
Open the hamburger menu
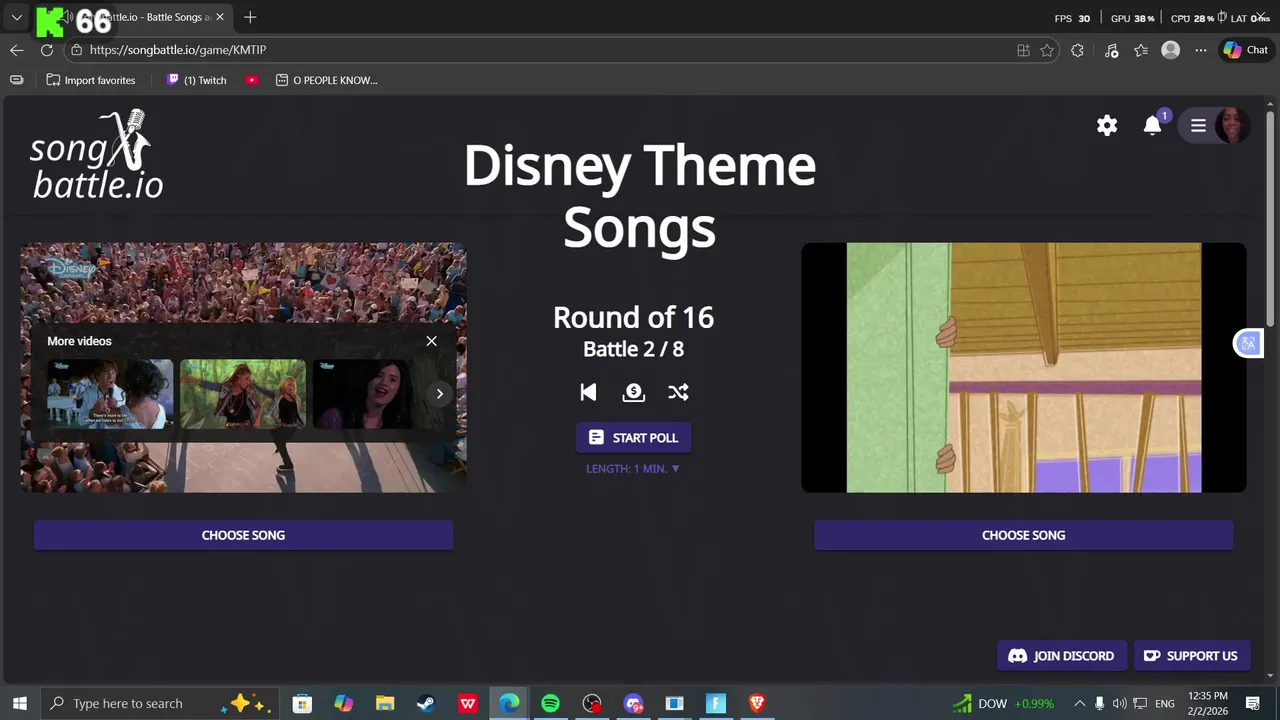point(1198,125)
